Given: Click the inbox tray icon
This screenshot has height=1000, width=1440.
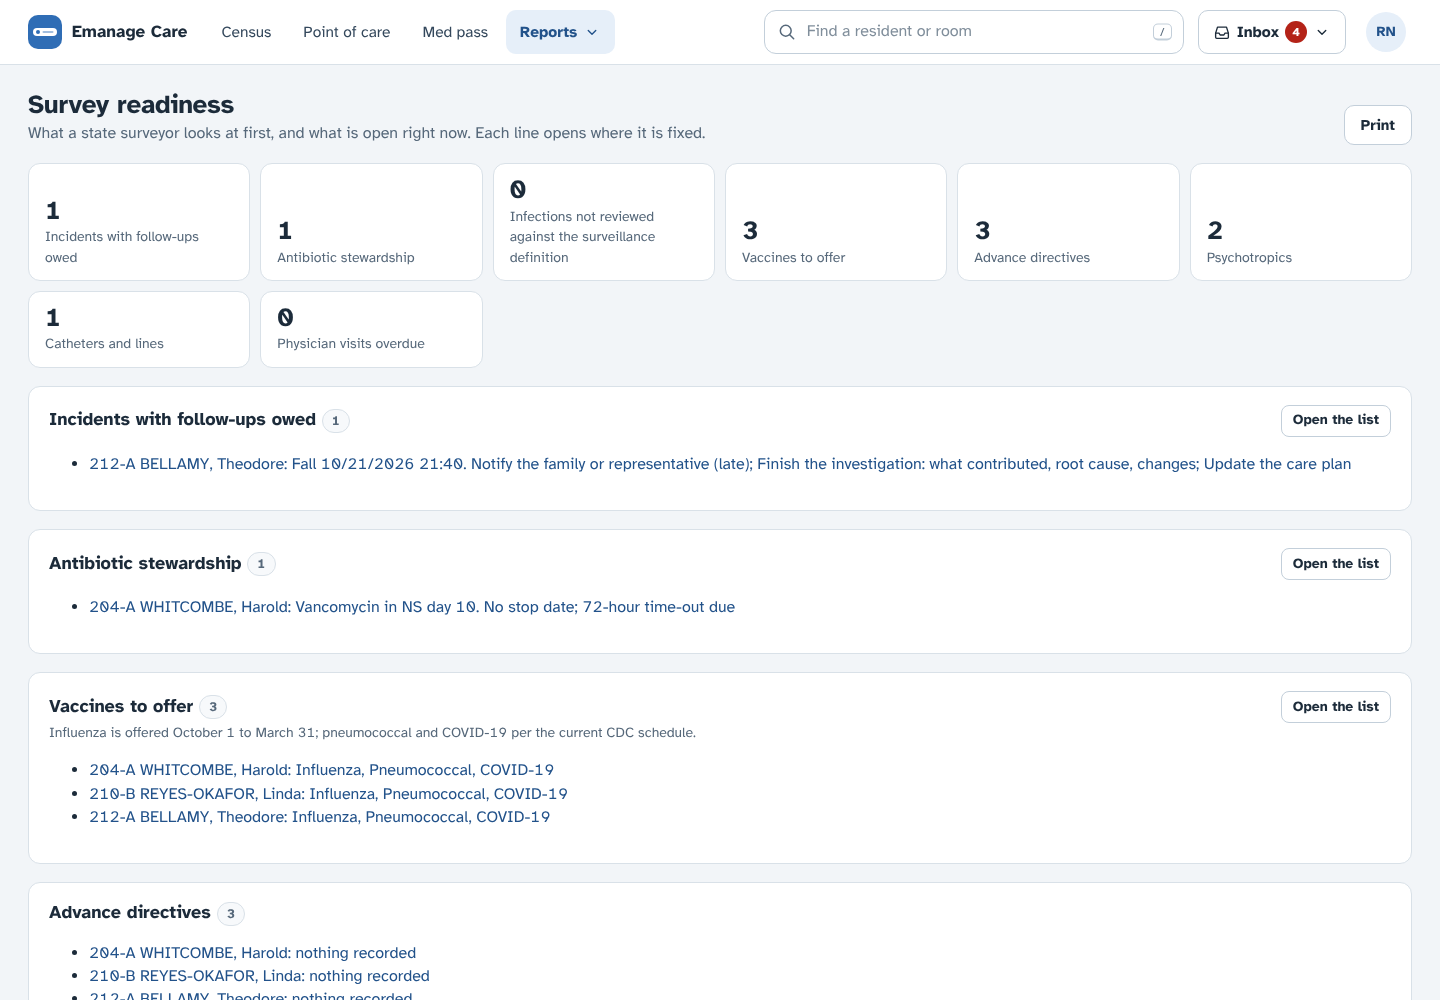Looking at the screenshot, I should tap(1222, 32).
